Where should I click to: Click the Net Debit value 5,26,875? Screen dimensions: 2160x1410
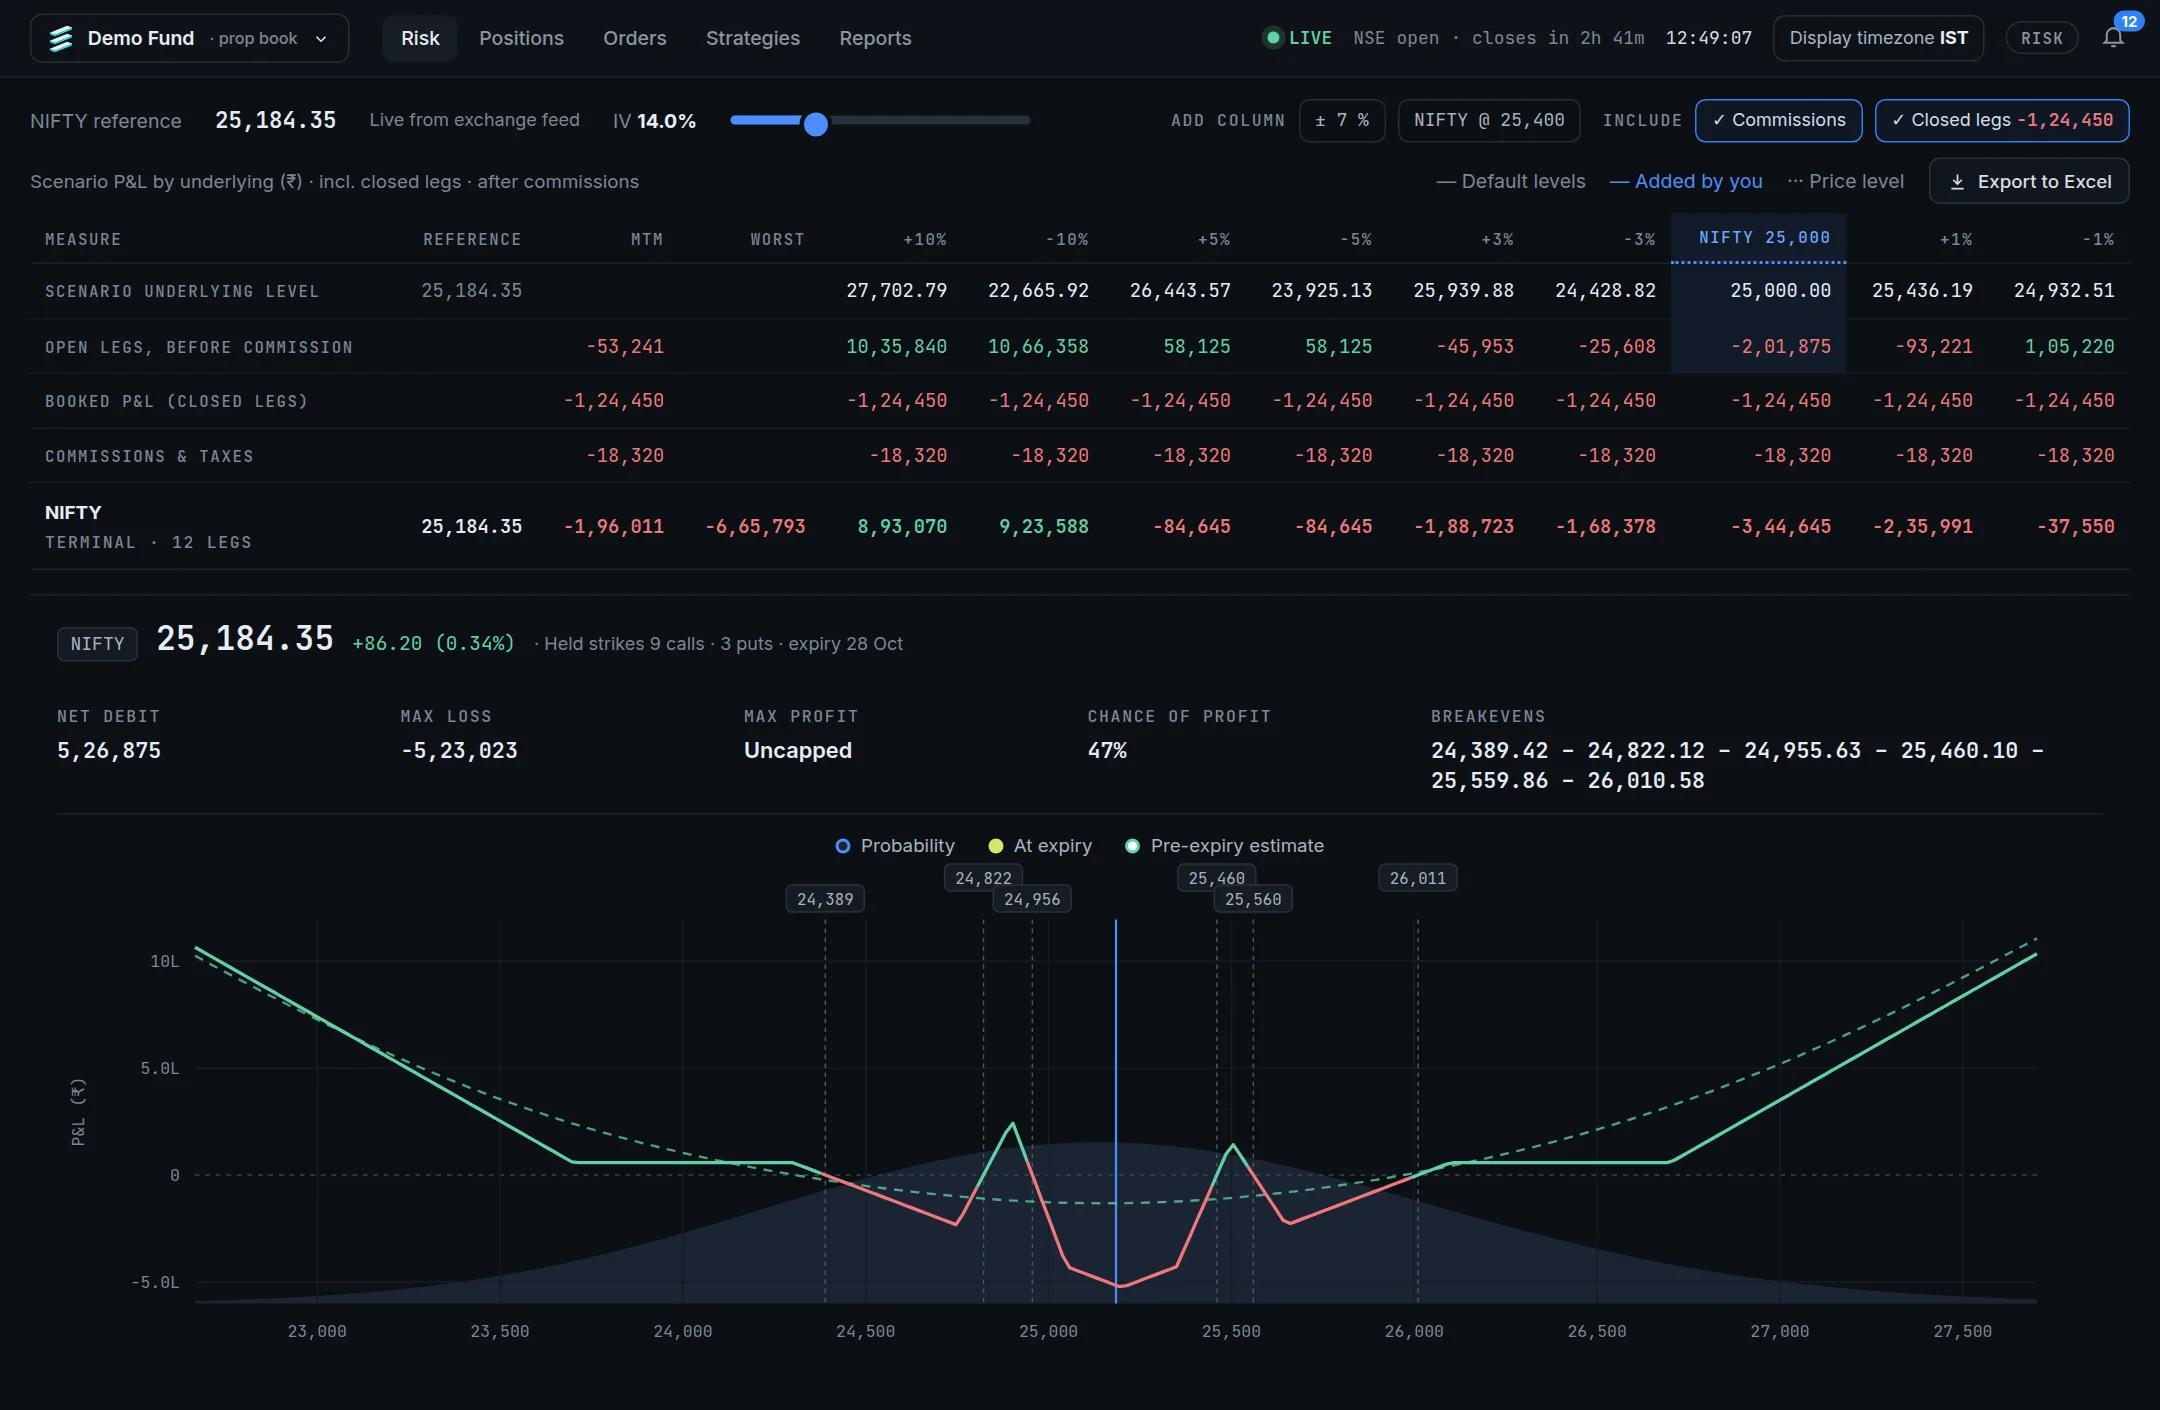109,751
